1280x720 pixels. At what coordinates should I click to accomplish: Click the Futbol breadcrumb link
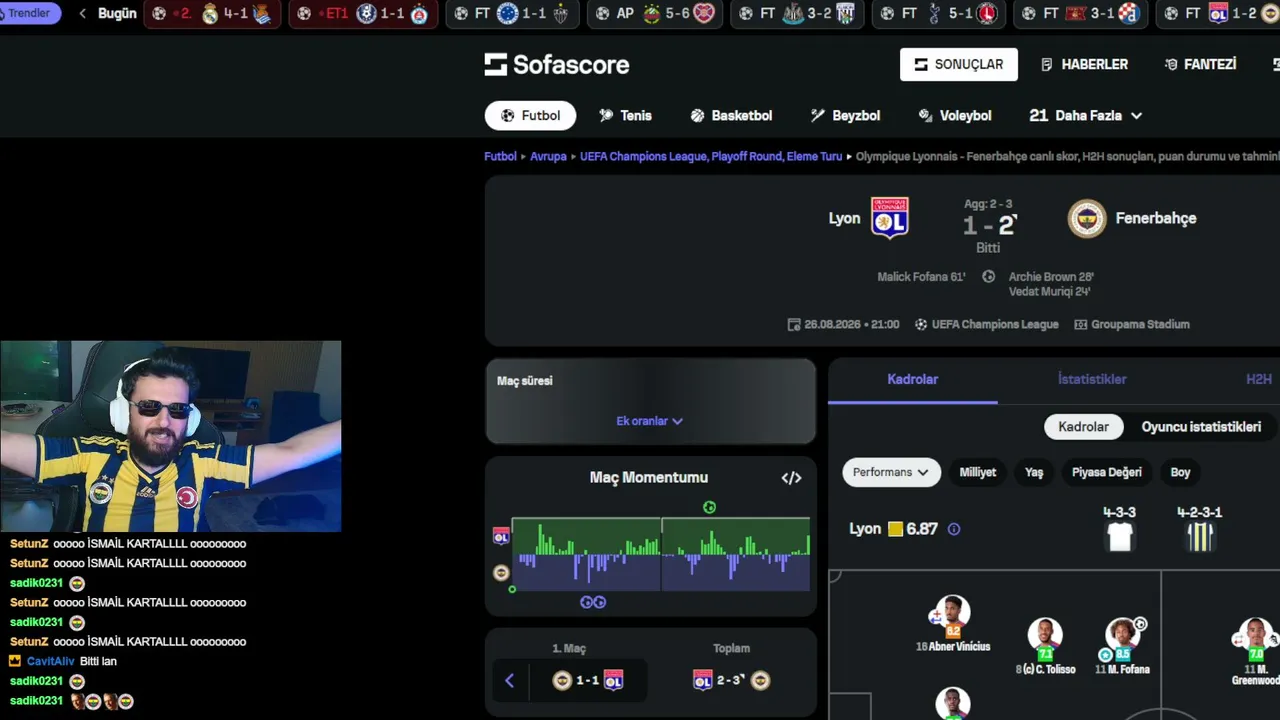coord(500,157)
